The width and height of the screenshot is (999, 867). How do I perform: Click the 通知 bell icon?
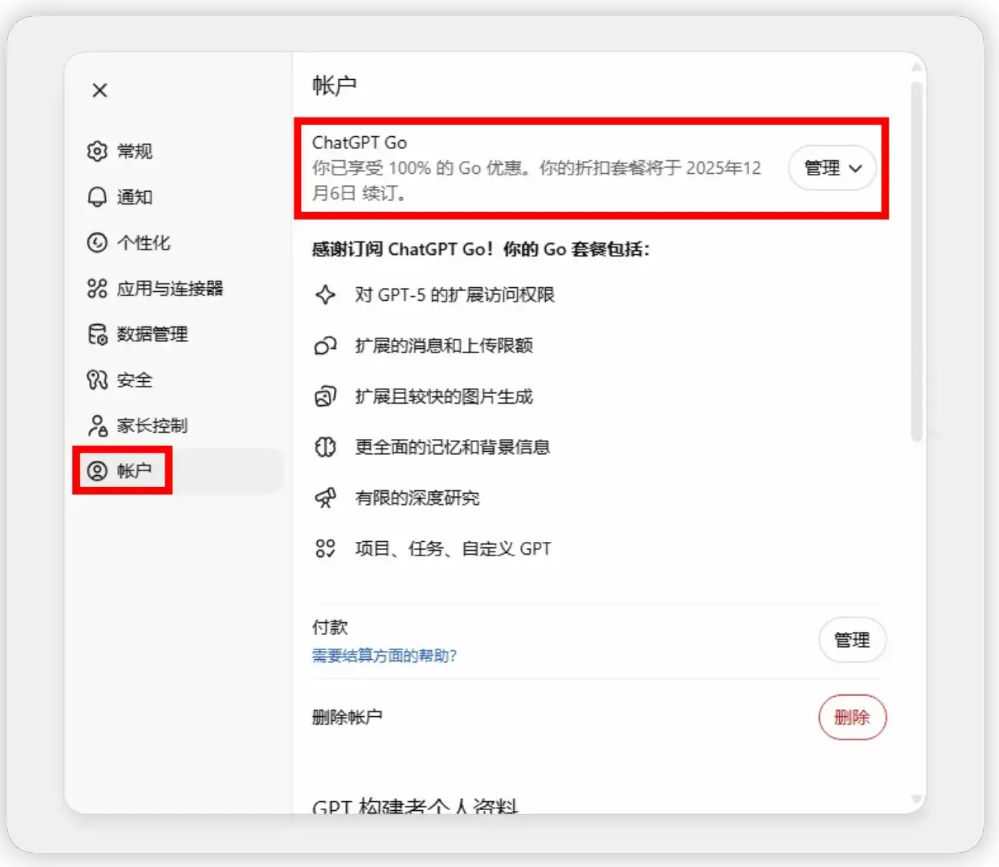[97, 197]
